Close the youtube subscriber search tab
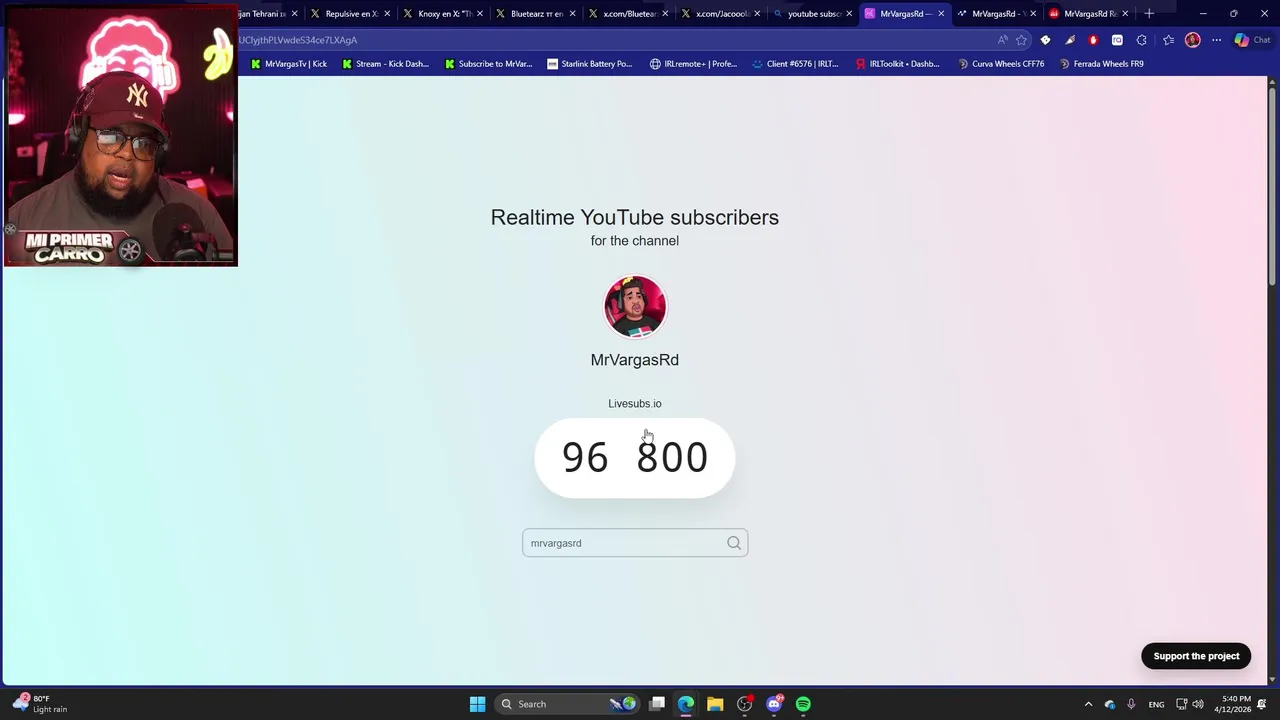The width and height of the screenshot is (1280, 720). (x=849, y=14)
